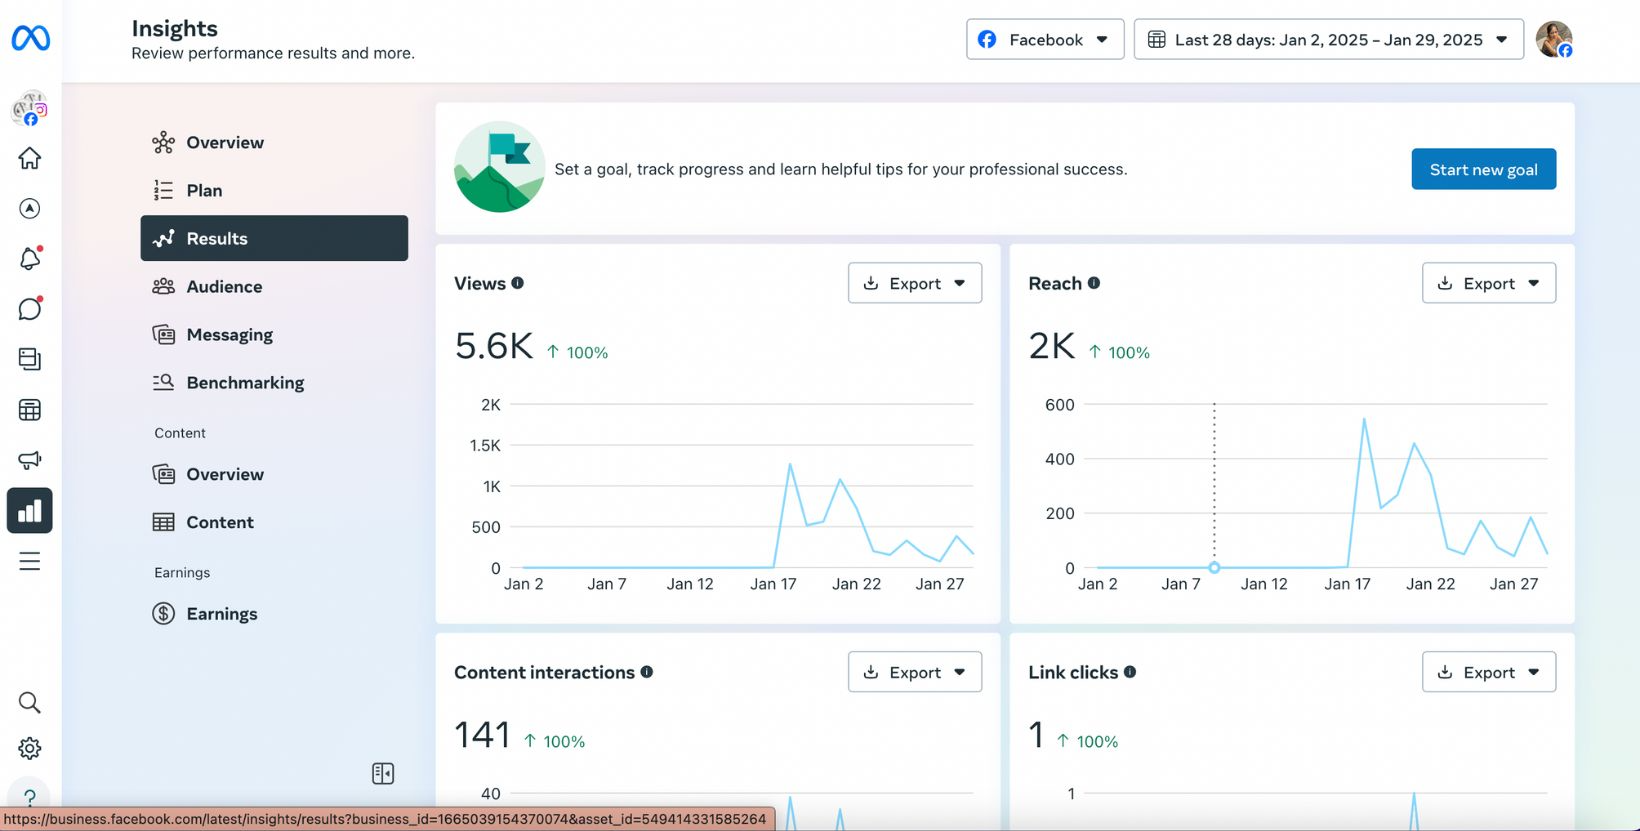The height and width of the screenshot is (831, 1640).
Task: Open Settings gear icon
Action: coord(30,748)
